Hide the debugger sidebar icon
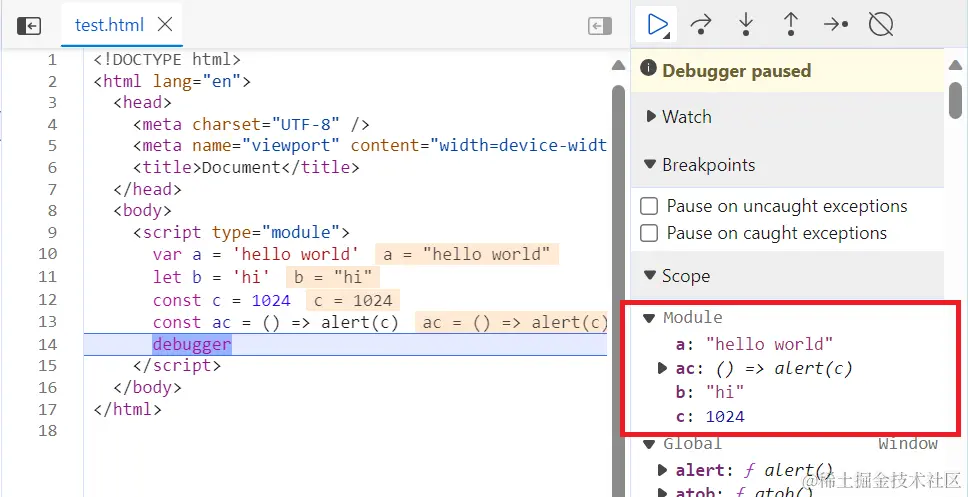The image size is (968, 497). 599,25
